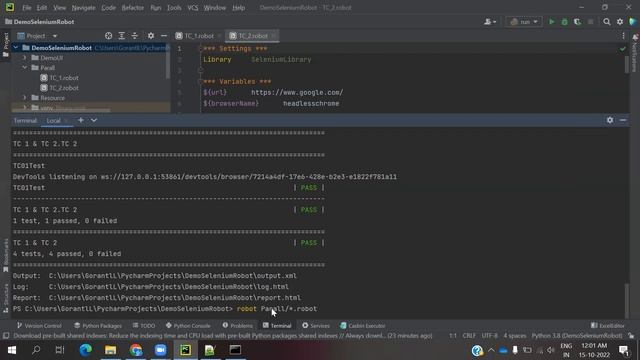Open Search Everywhere magnifier icon

click(x=607, y=22)
